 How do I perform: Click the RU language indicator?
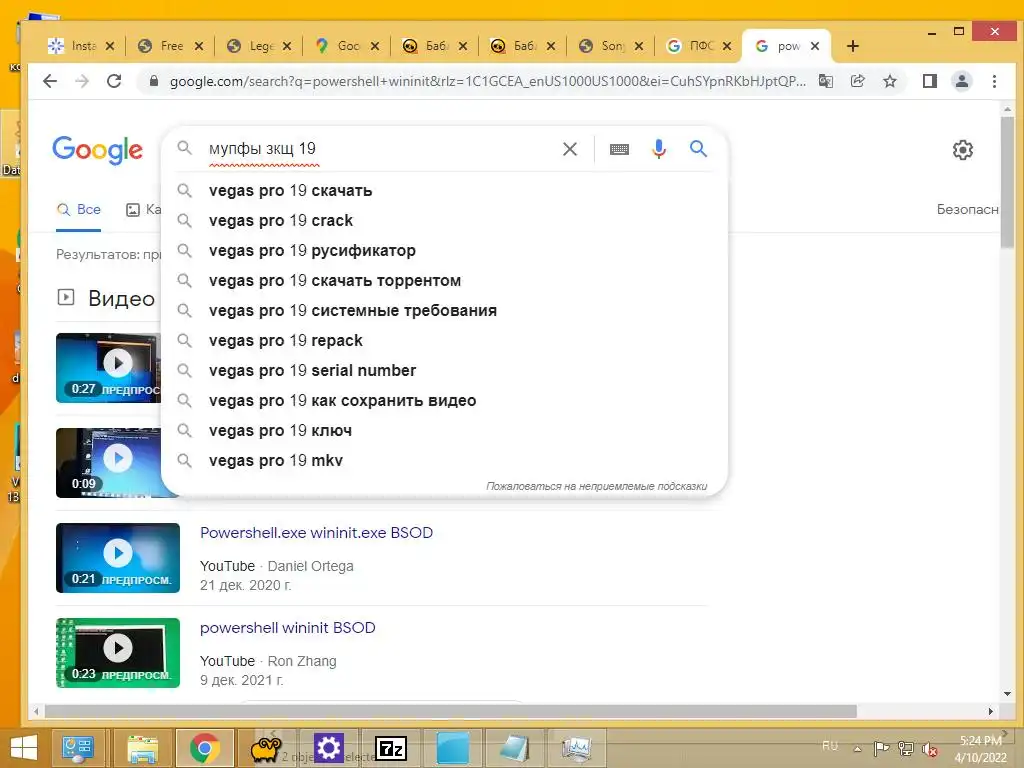click(x=829, y=746)
